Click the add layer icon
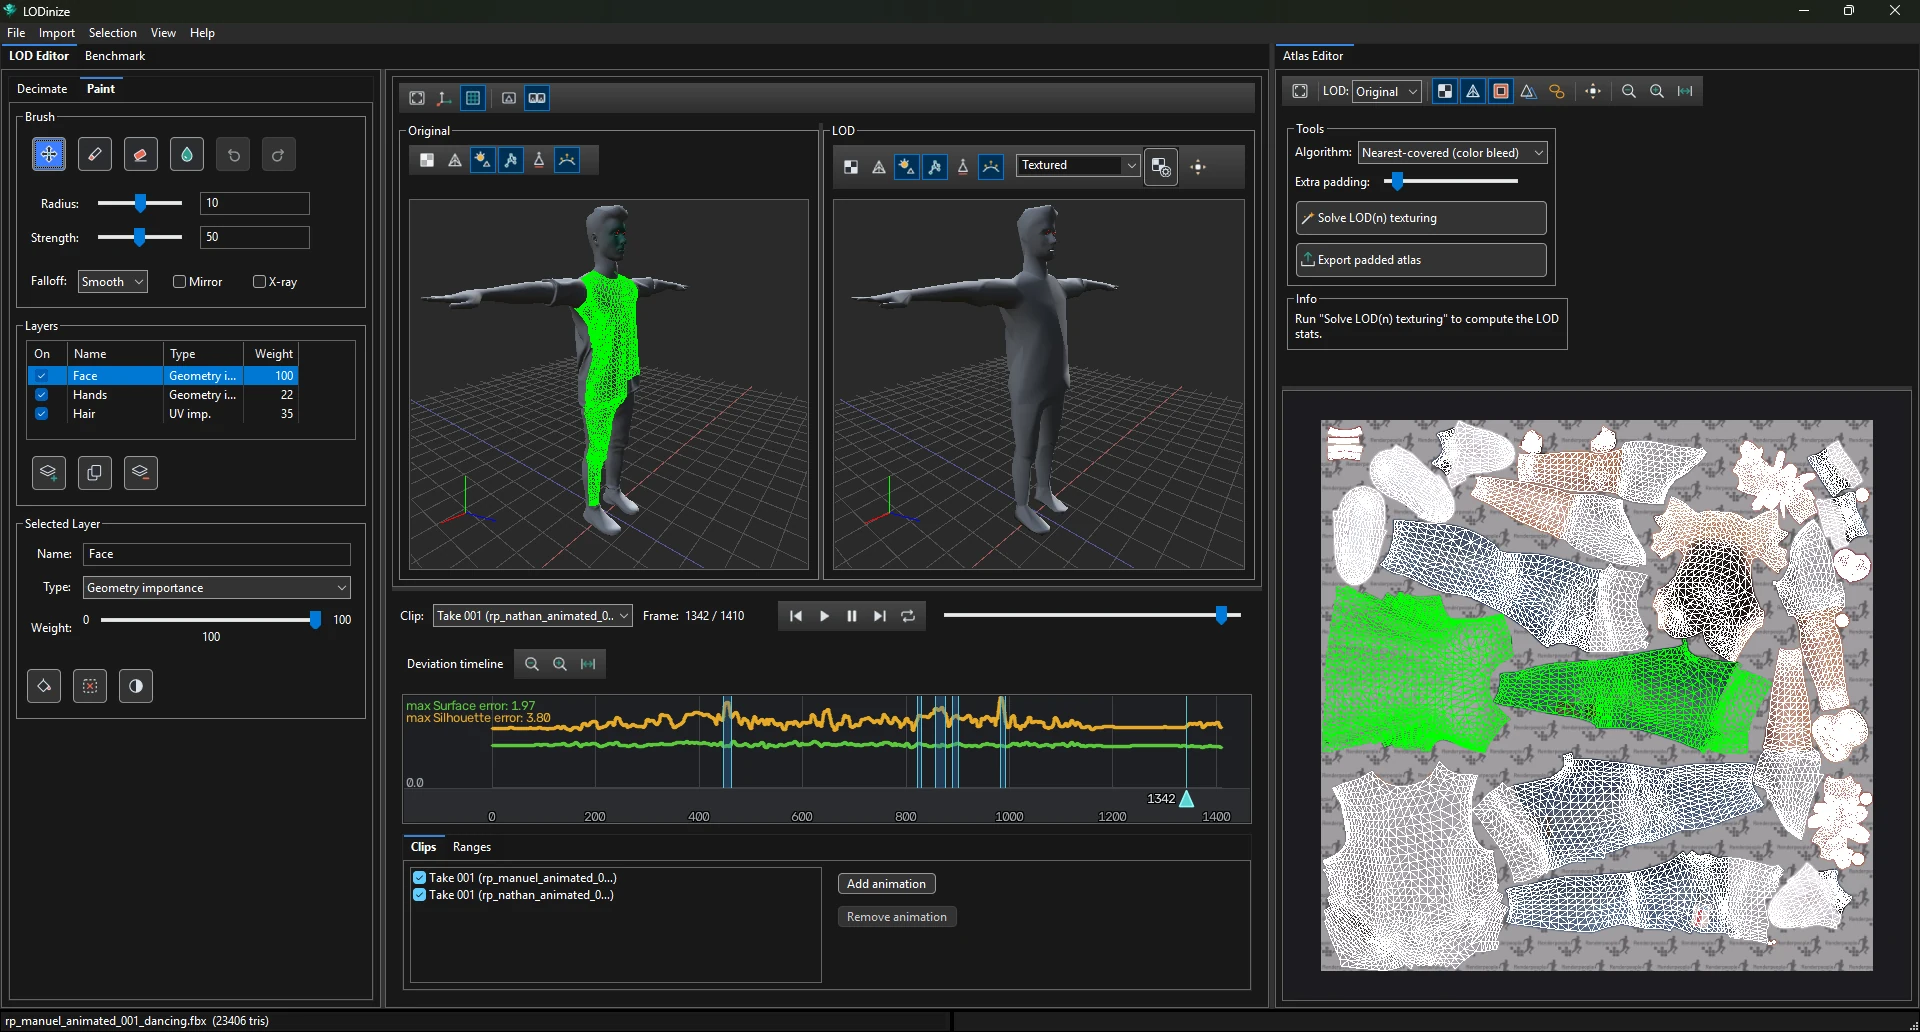The width and height of the screenshot is (1920, 1032). pyautogui.click(x=49, y=473)
